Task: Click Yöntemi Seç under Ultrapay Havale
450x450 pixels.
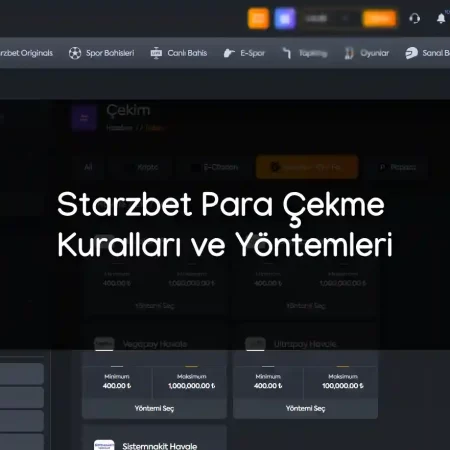Action: point(305,408)
